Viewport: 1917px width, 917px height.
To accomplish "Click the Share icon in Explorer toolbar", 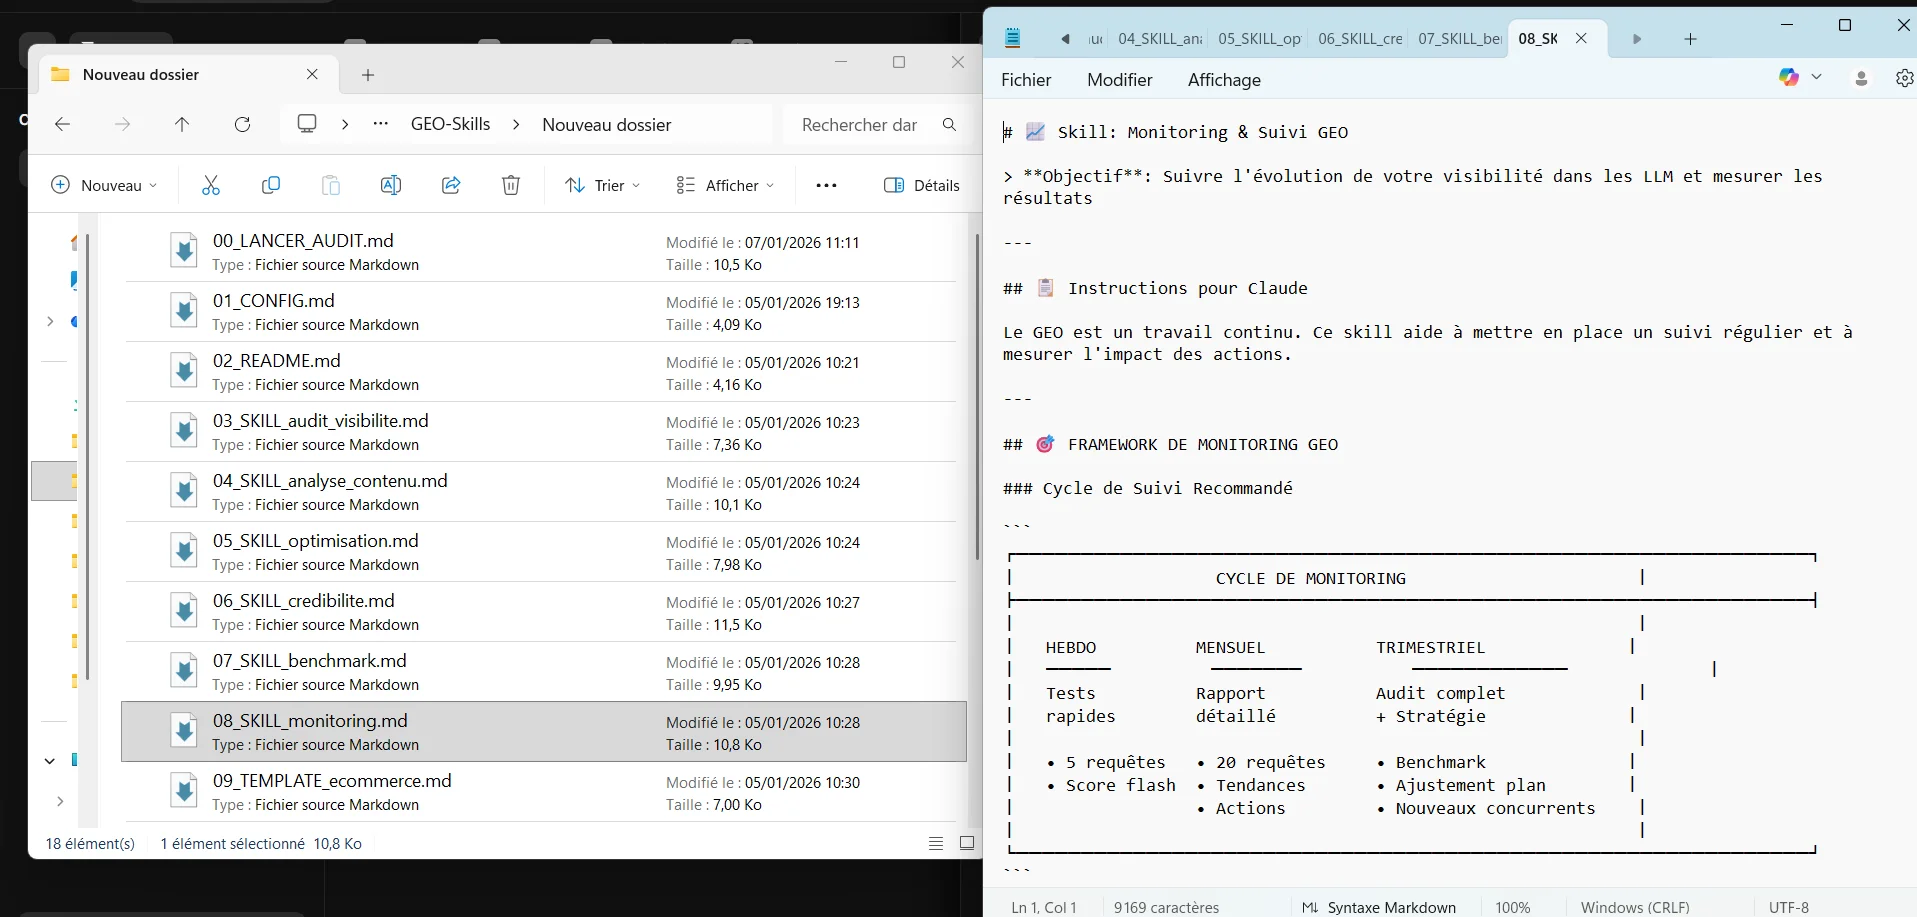I will pyautogui.click(x=451, y=185).
